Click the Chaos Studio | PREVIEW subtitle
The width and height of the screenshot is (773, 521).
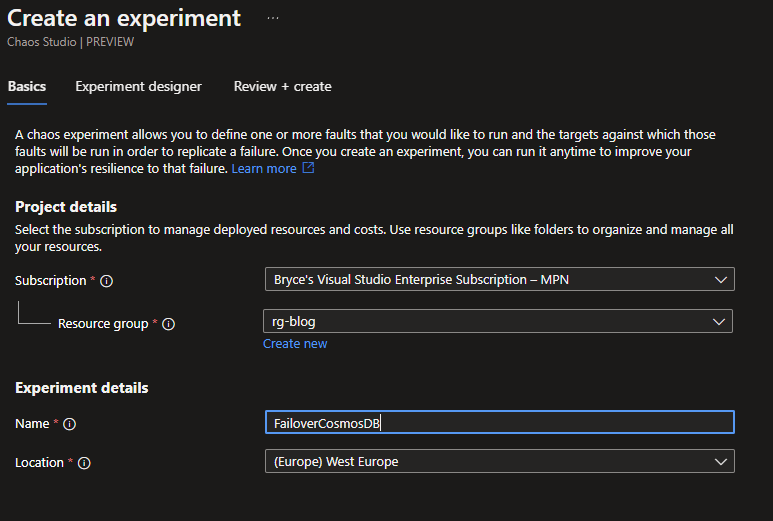tap(70, 42)
